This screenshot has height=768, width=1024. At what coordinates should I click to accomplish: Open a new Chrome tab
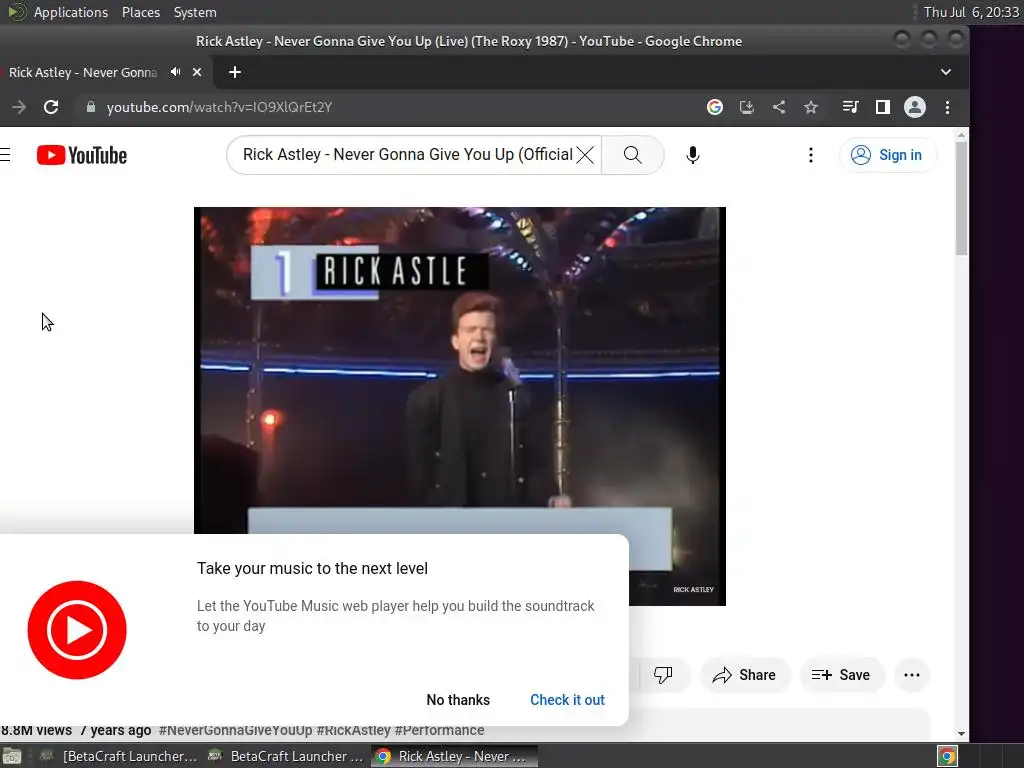pos(235,72)
